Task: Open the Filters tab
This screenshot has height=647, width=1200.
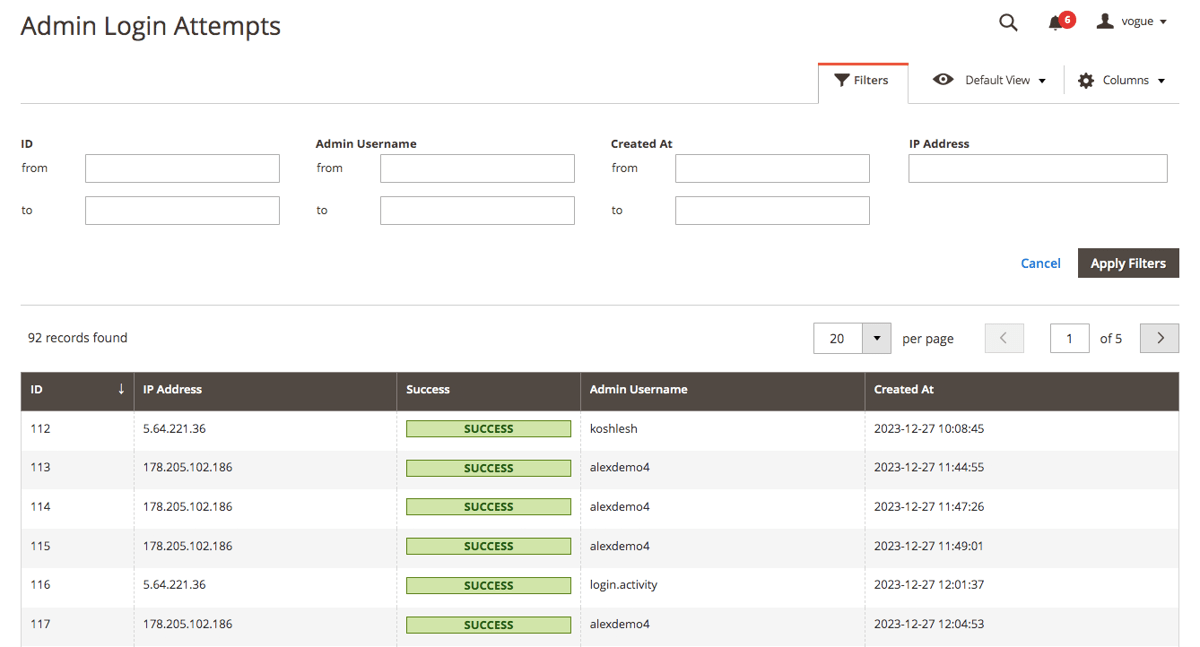Action: tap(863, 80)
